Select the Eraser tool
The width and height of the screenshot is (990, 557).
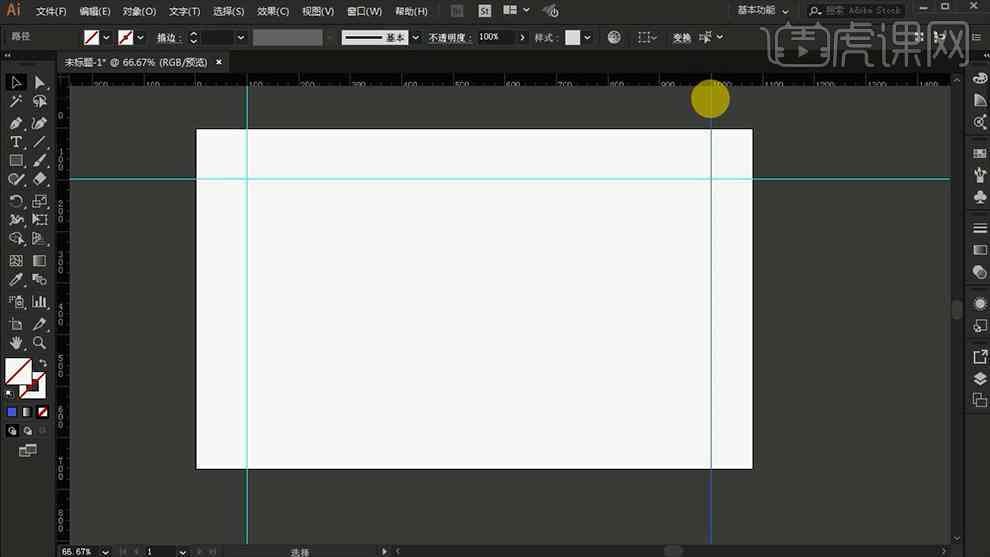[39, 179]
